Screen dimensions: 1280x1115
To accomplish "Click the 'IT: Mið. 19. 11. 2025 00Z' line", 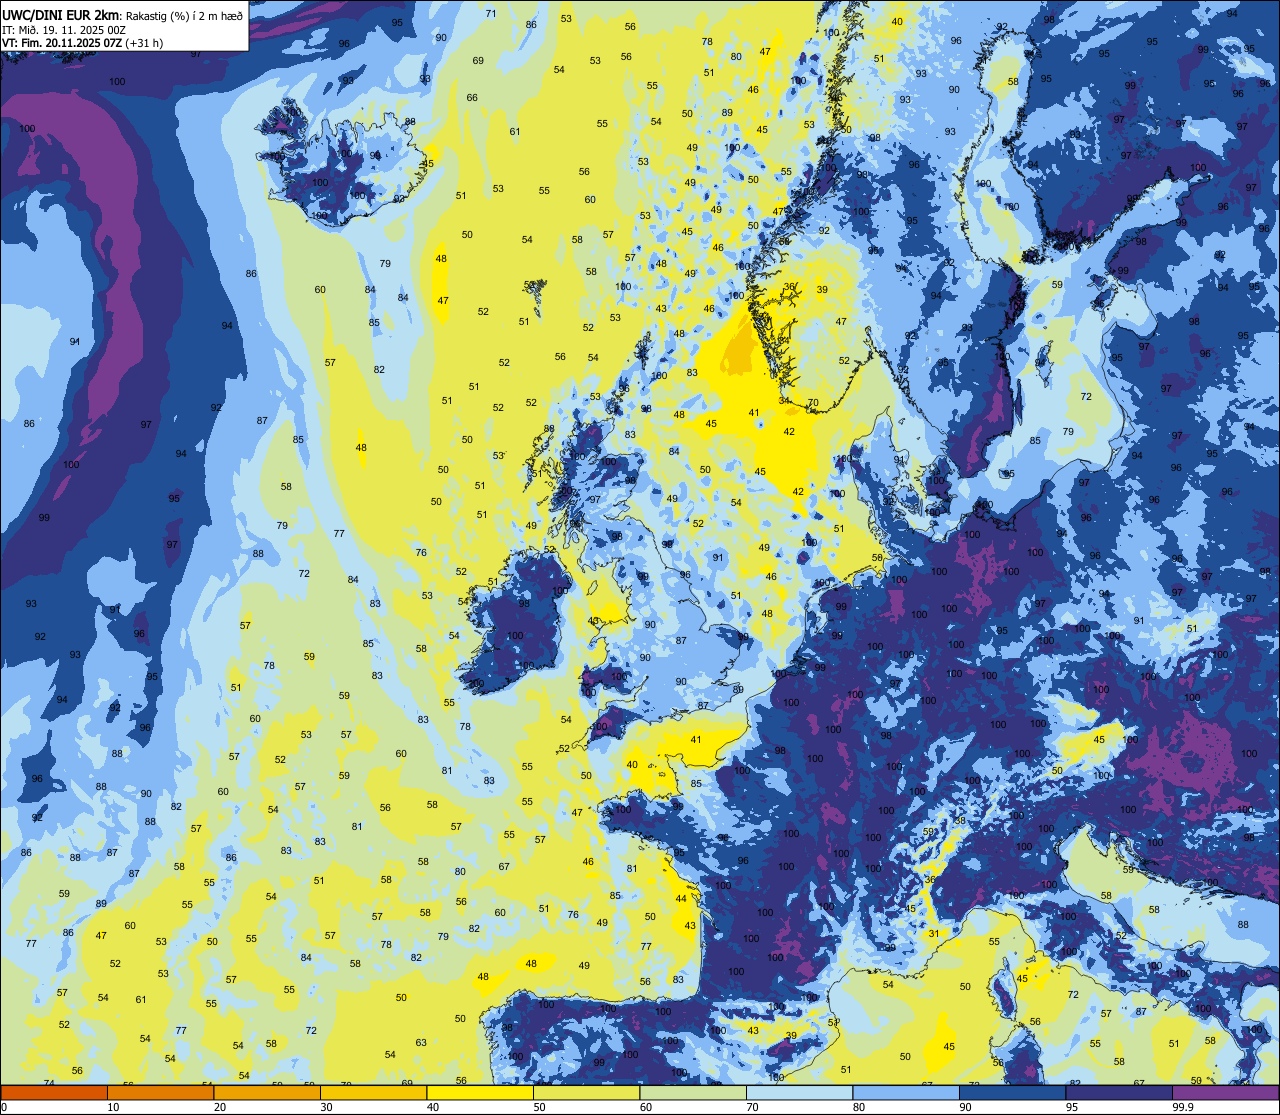I will [63, 29].
